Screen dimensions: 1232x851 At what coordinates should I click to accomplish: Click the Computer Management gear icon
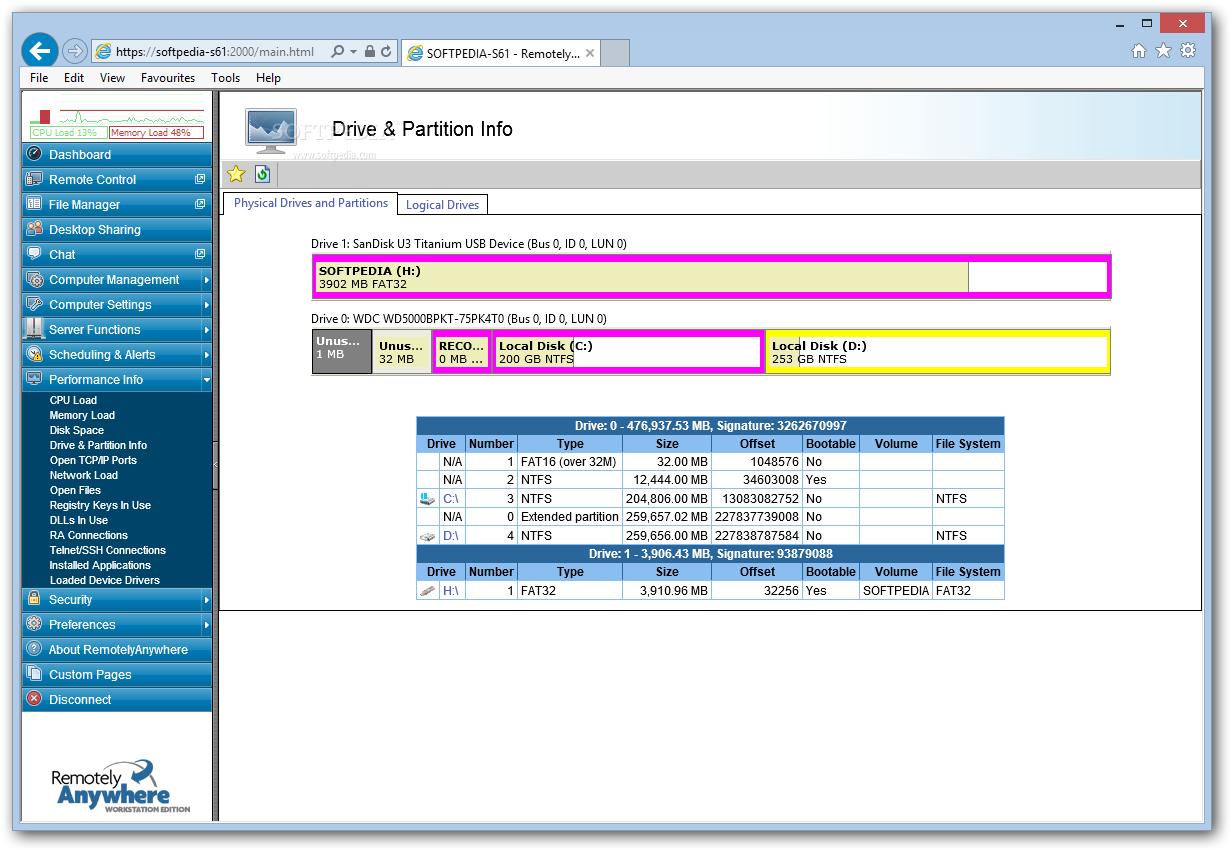click(x=34, y=279)
